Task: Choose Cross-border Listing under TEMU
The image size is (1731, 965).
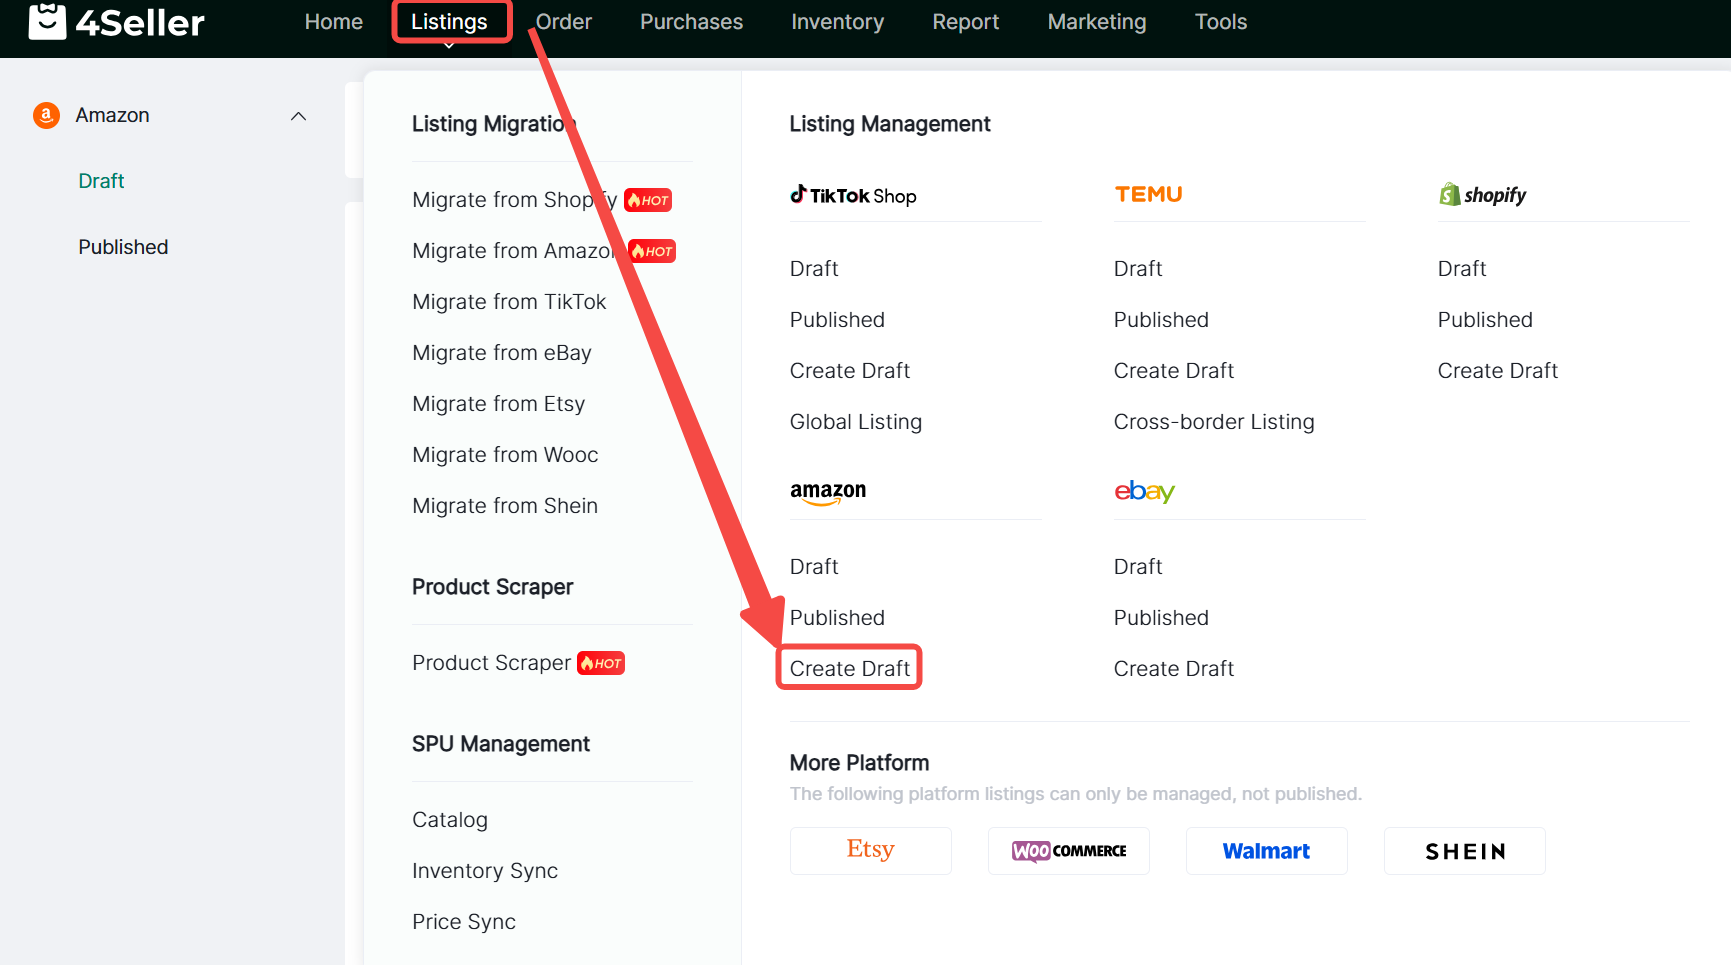Action: pyautogui.click(x=1213, y=422)
